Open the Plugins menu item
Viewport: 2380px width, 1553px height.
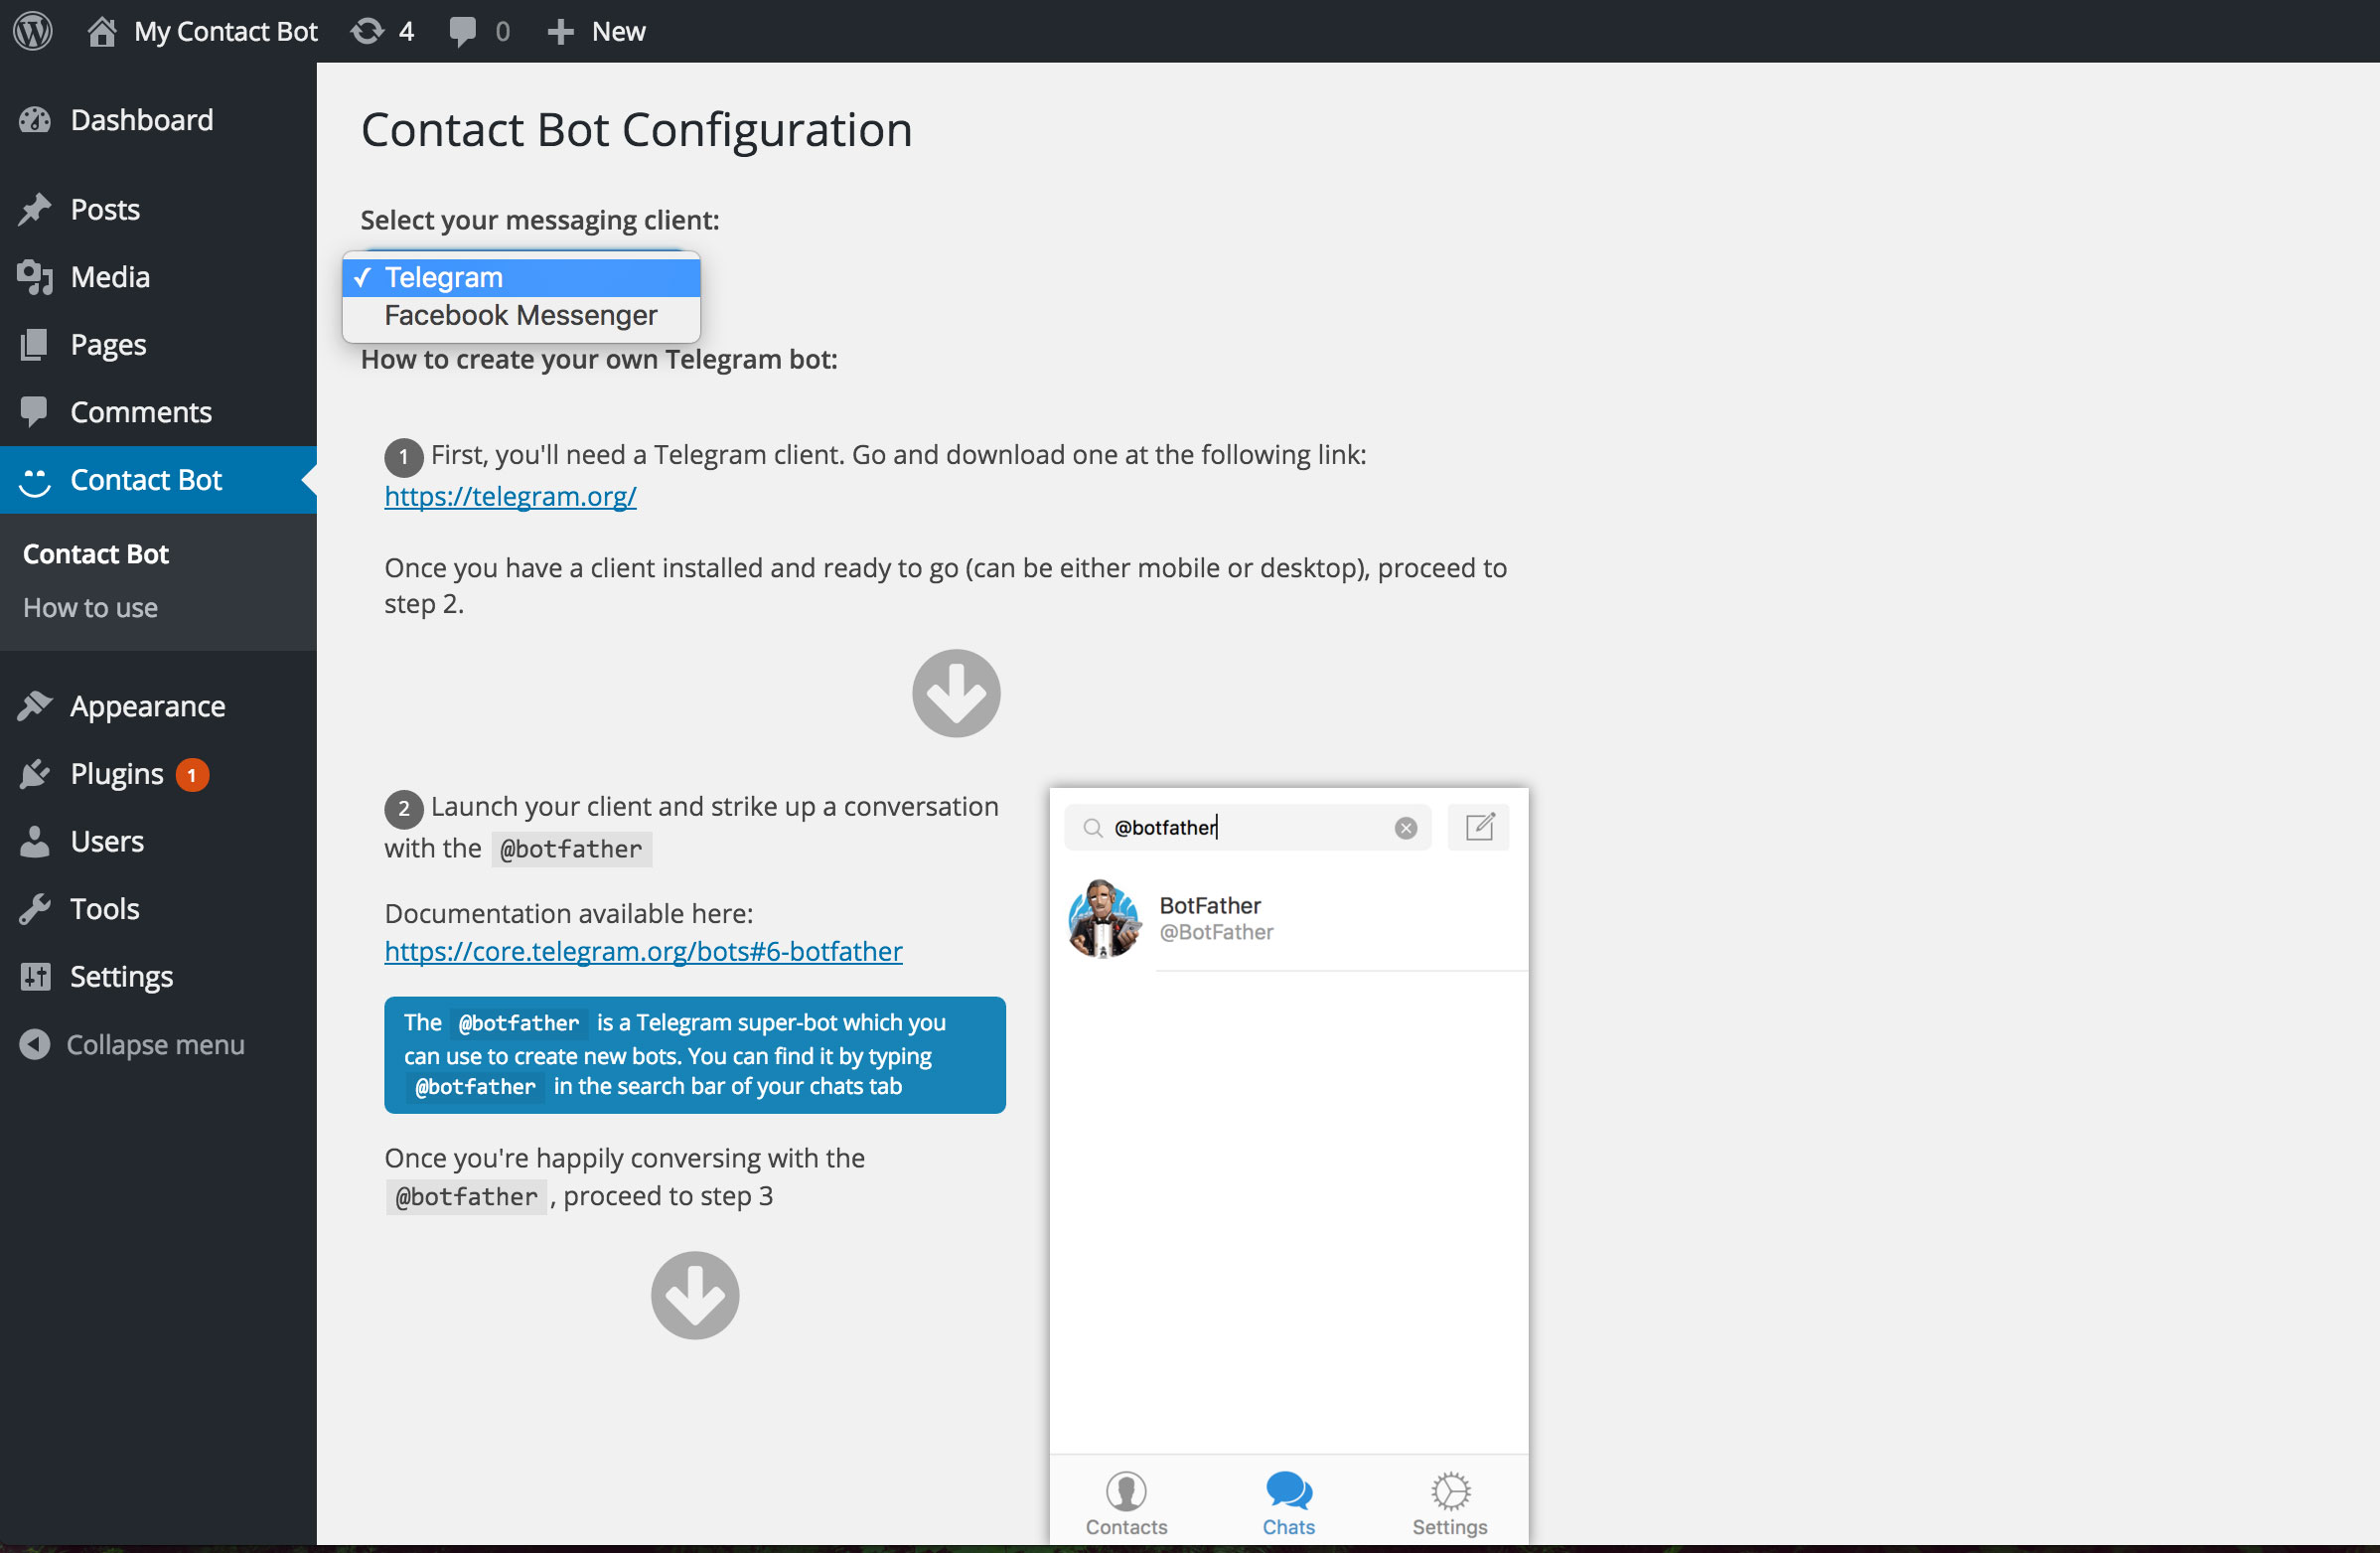point(116,774)
